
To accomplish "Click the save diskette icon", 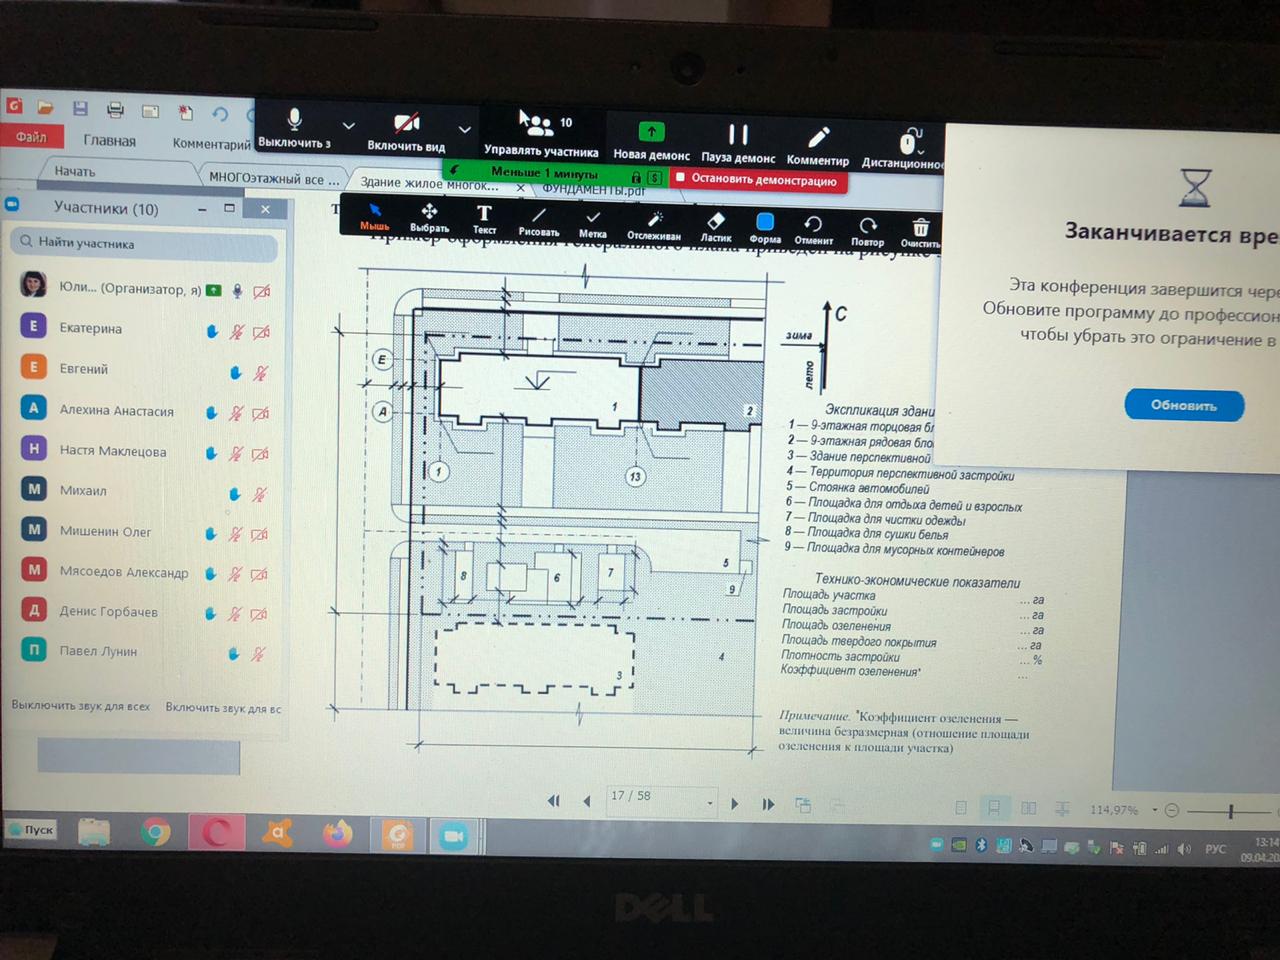I will click(81, 108).
